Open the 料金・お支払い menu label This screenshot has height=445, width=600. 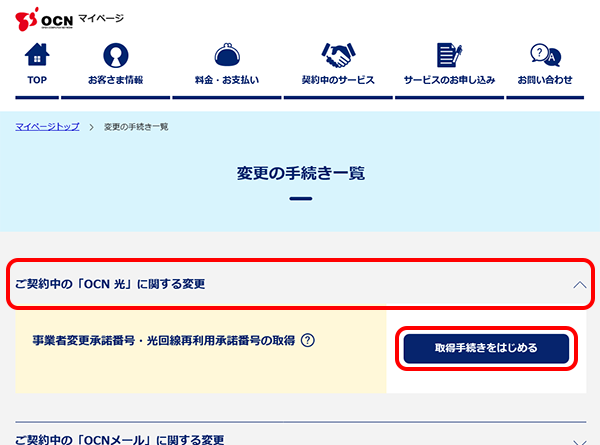pos(227,80)
